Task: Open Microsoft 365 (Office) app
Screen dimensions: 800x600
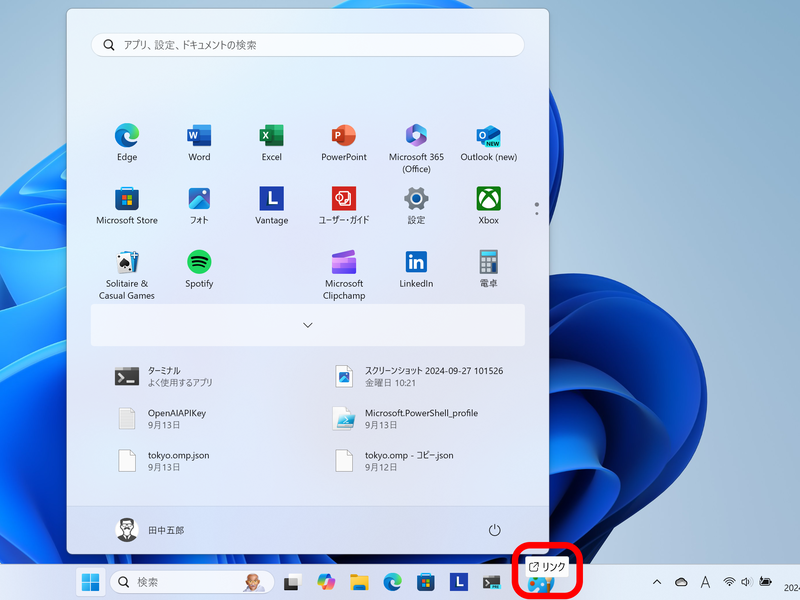Action: [x=416, y=148]
